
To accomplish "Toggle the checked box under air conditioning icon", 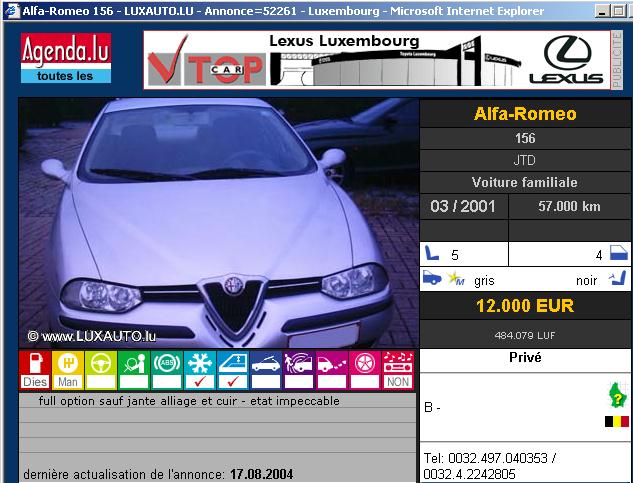I will tap(200, 382).
